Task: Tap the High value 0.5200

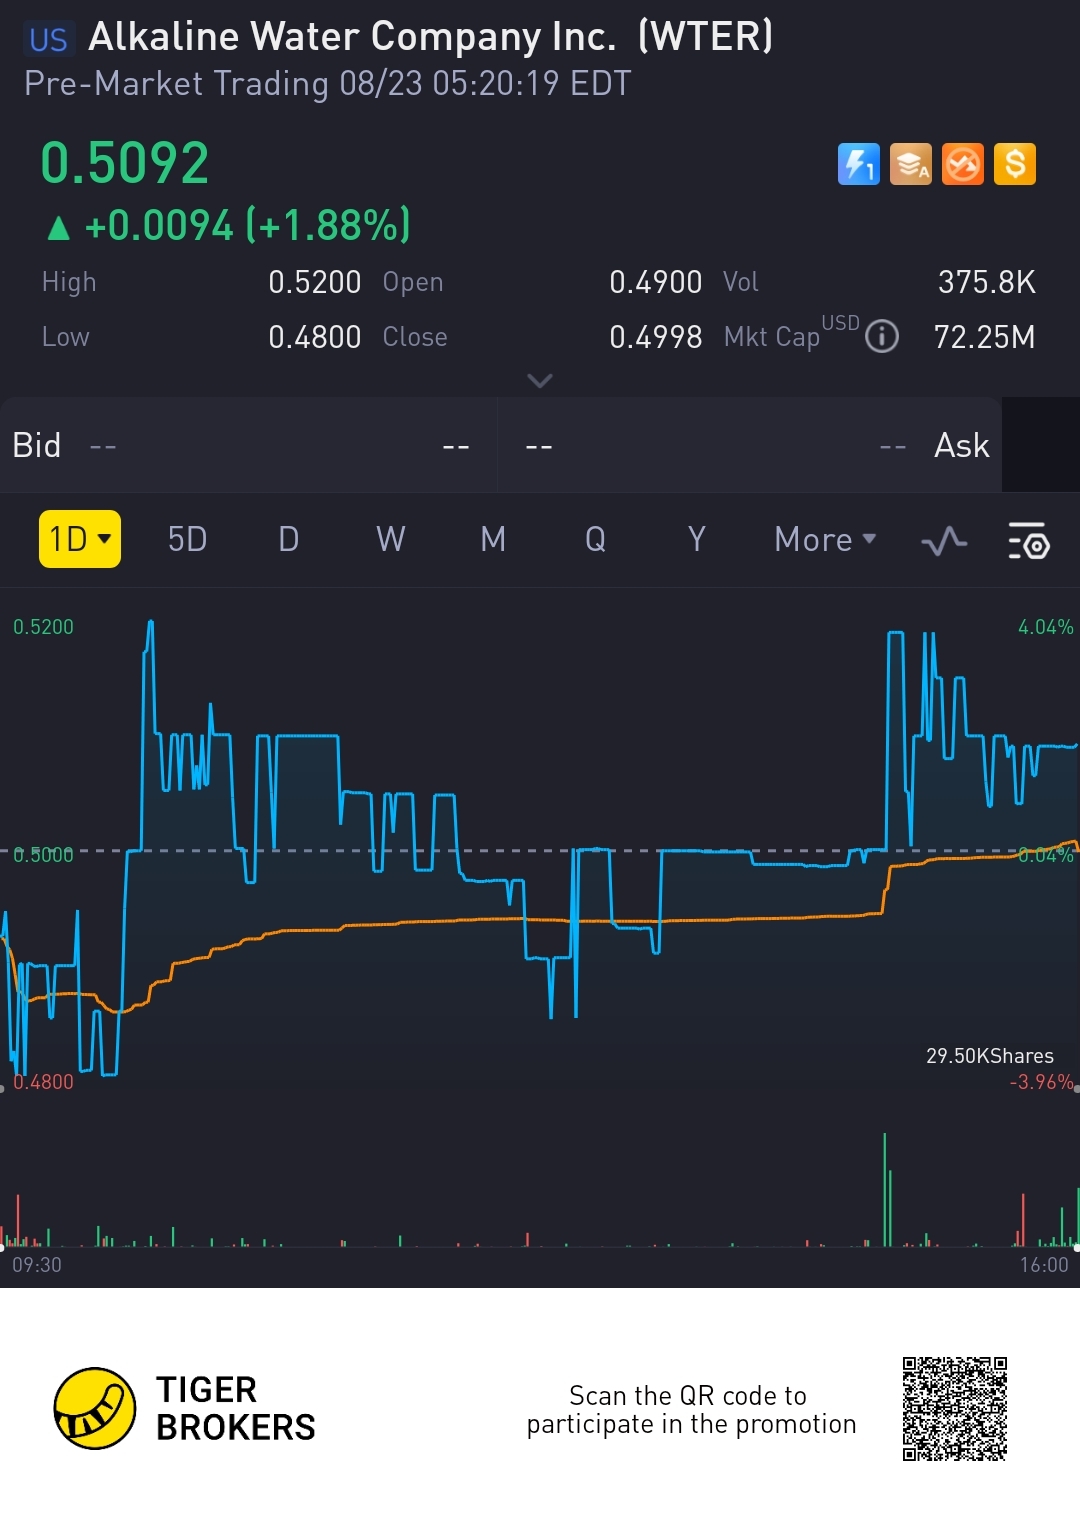Action: pyautogui.click(x=315, y=282)
